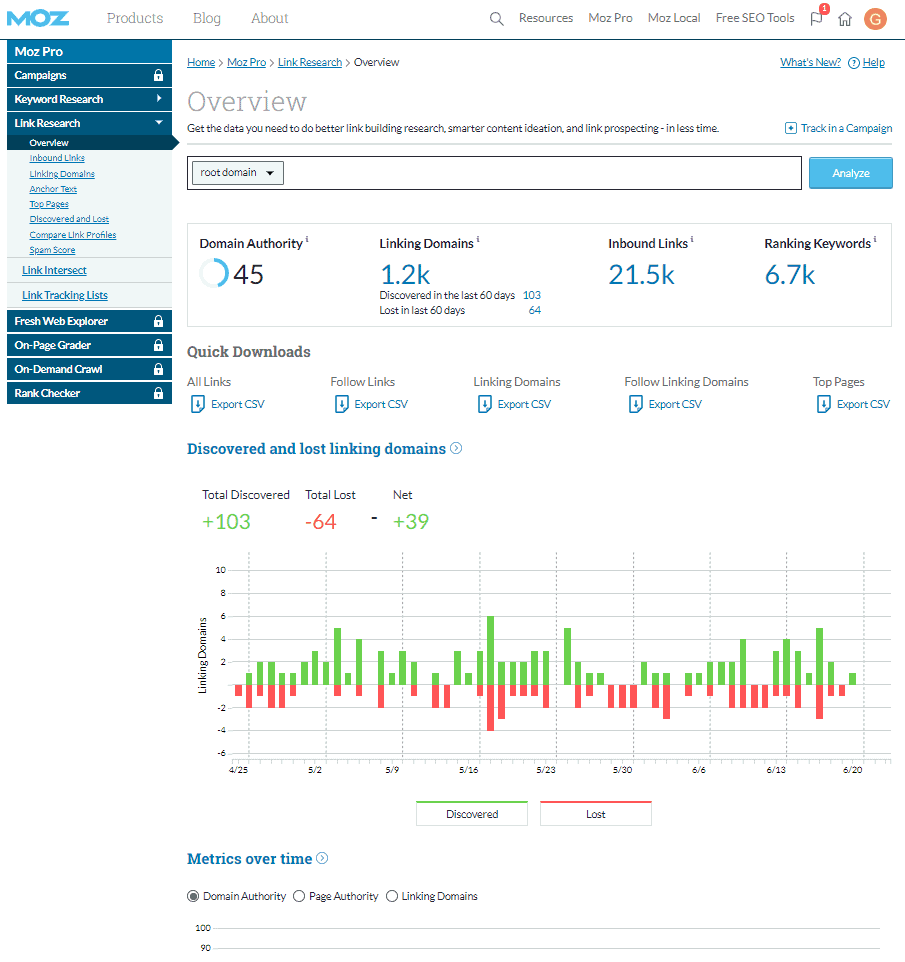Select the Page Authority radio button
This screenshot has height=962, width=905.
click(299, 896)
